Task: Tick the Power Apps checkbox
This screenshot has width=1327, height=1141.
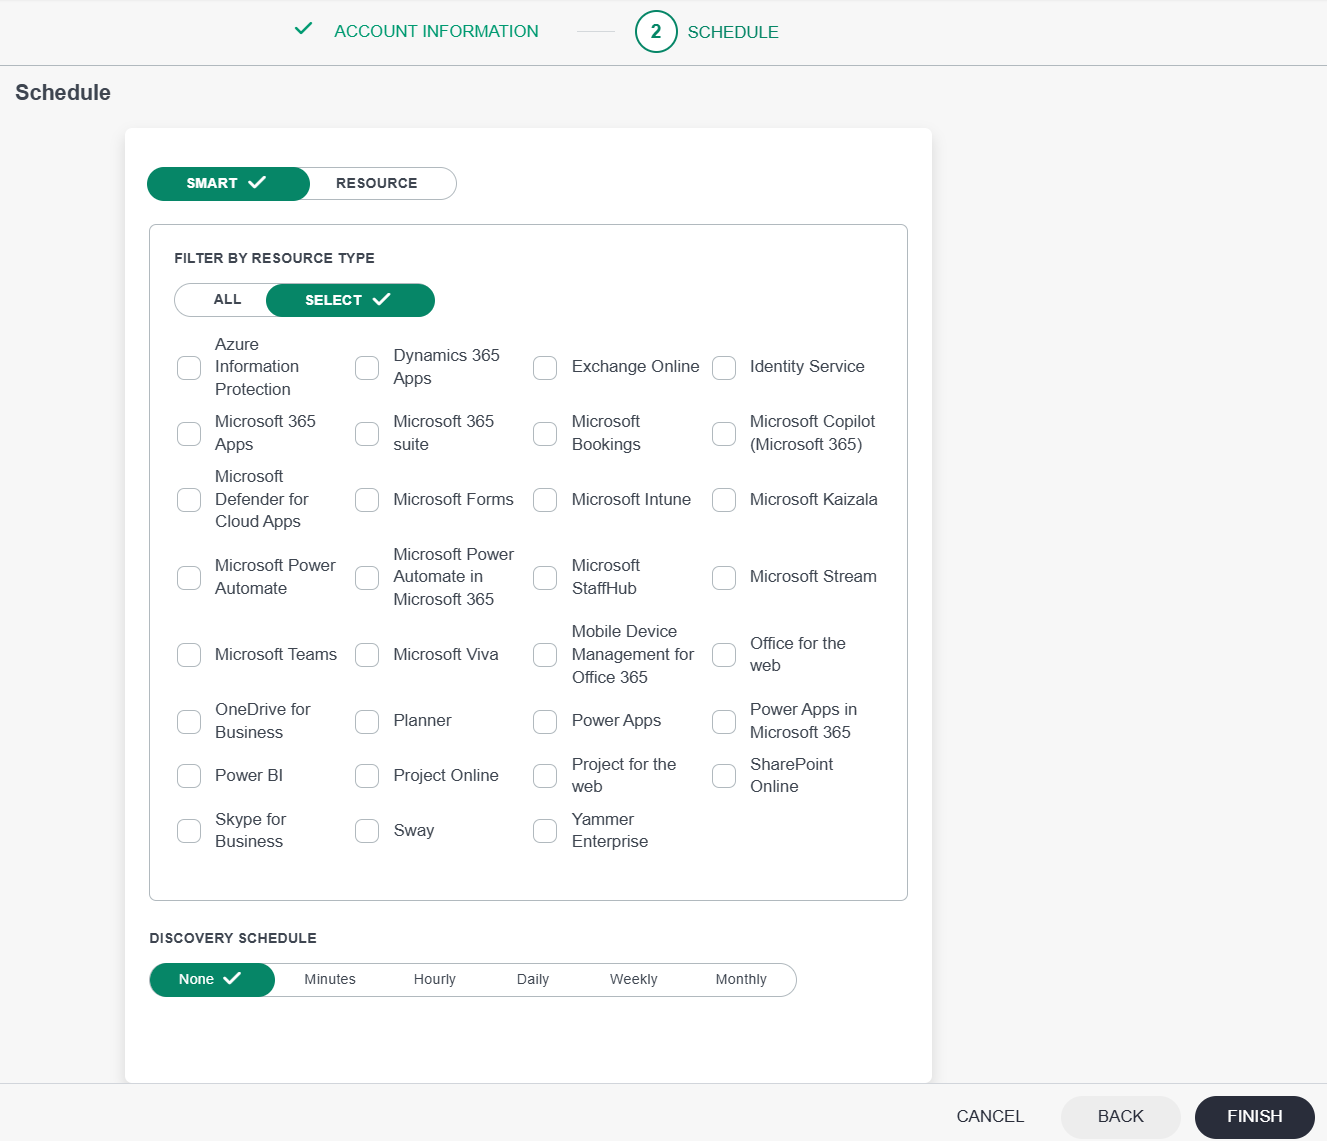Action: tap(545, 722)
